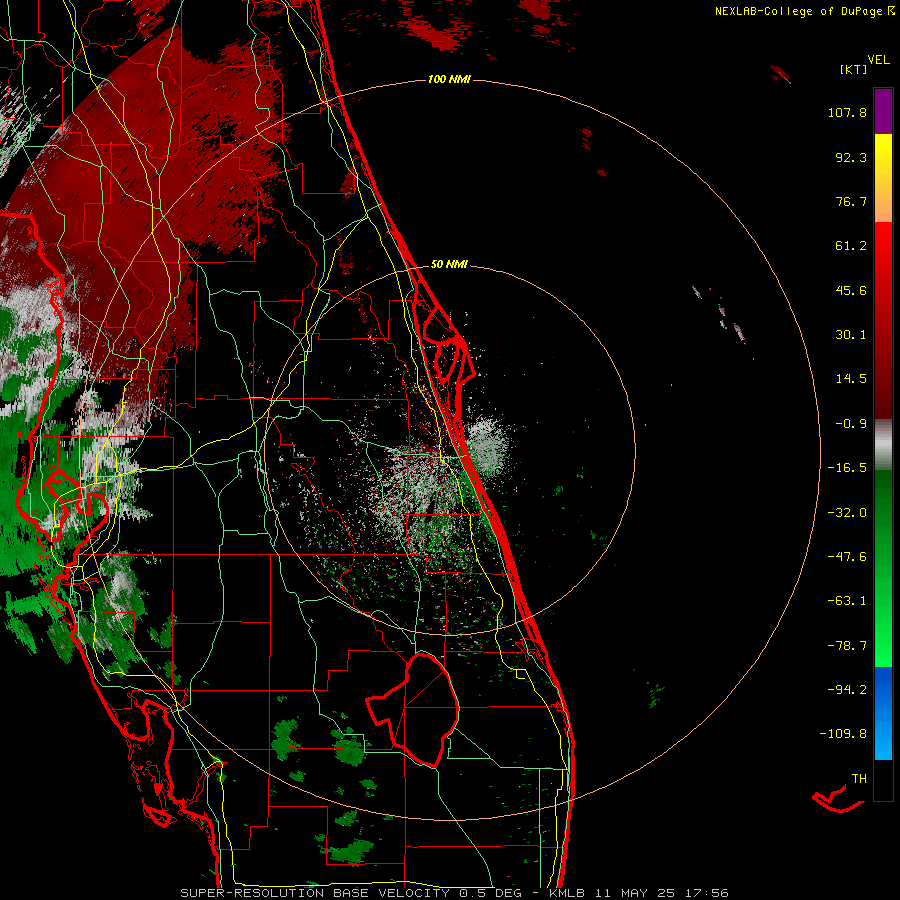Pick the 107.8 velocity scale value
Screen dimensions: 900x900
pos(847,112)
